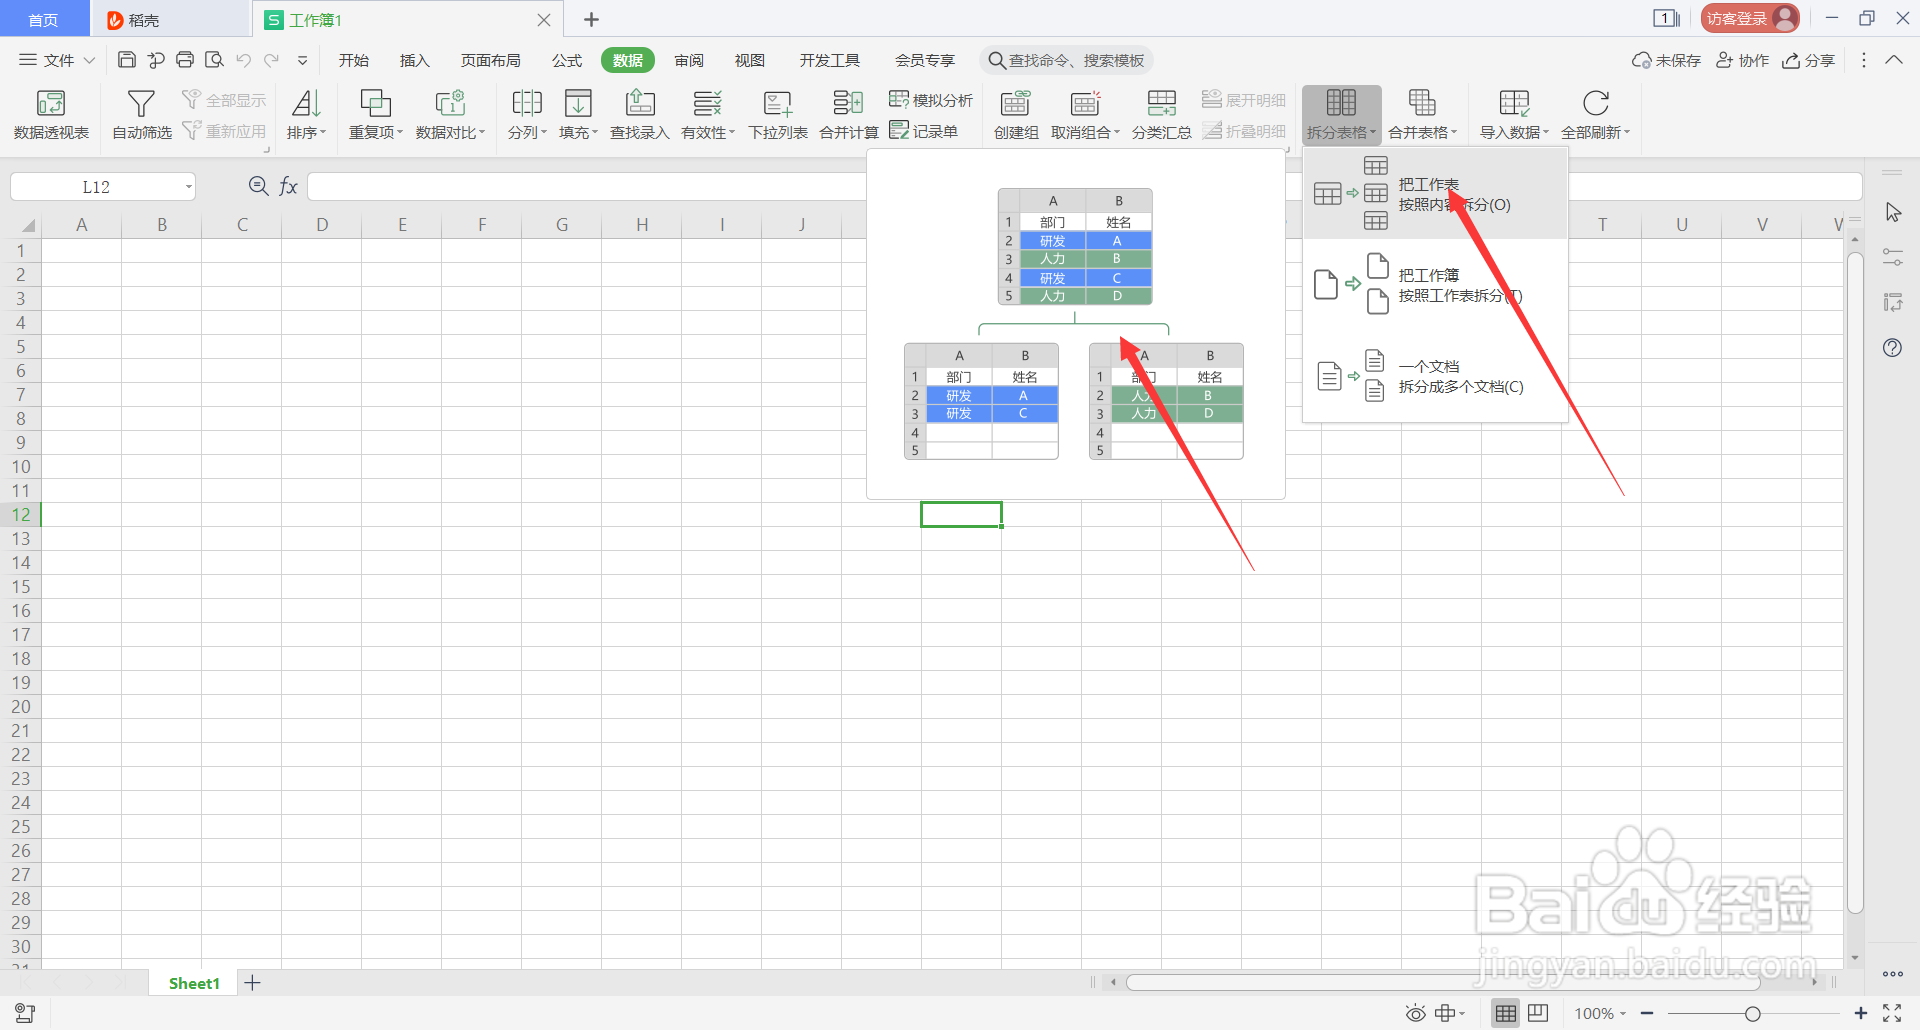
Task: Add a new sheet with plus button
Action: pyautogui.click(x=253, y=983)
